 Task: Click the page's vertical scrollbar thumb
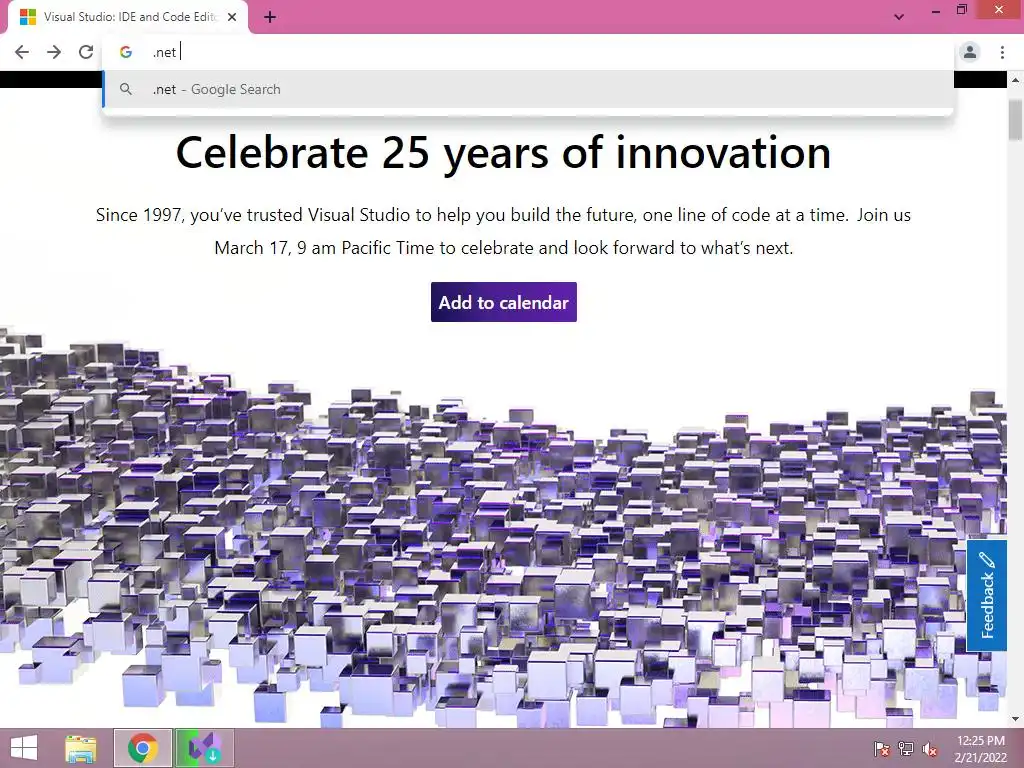pyautogui.click(x=1015, y=120)
